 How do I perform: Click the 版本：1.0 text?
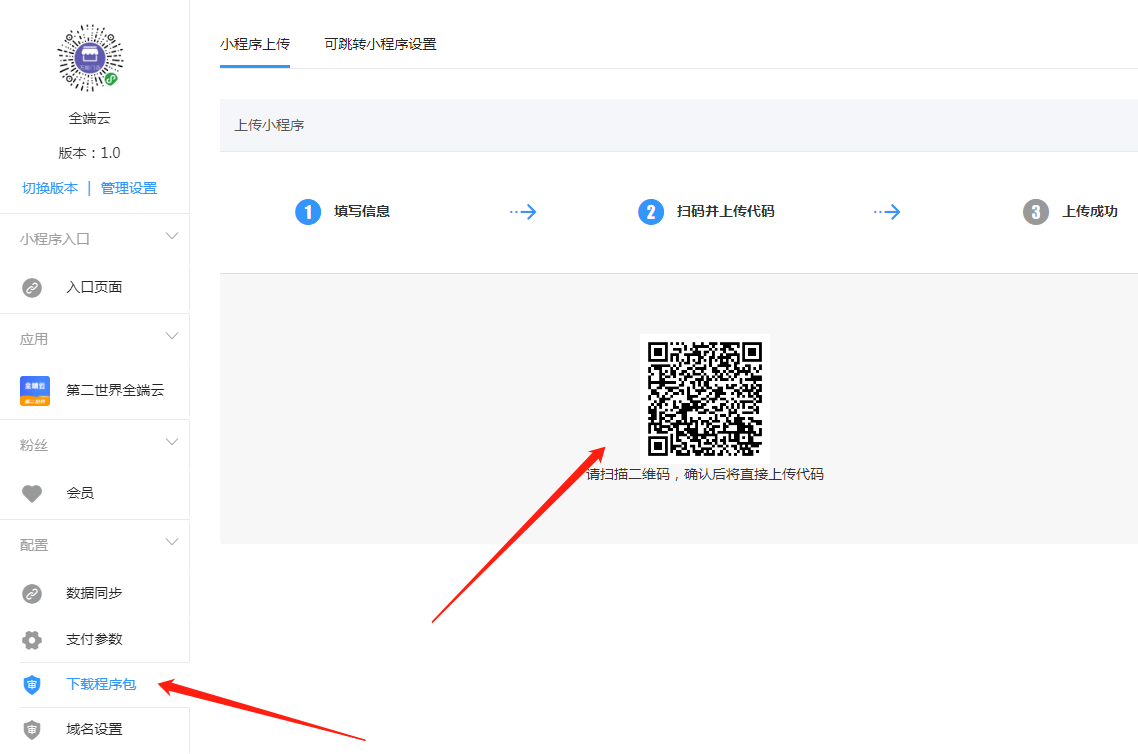point(89,153)
